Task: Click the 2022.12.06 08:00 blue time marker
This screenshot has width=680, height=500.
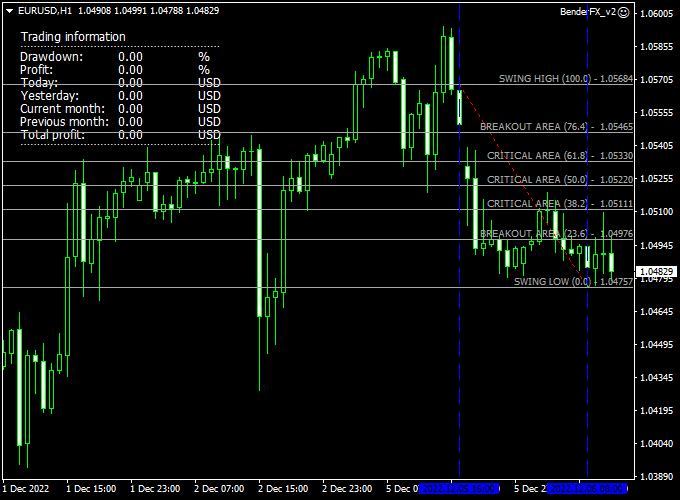Action: pyautogui.click(x=587, y=489)
